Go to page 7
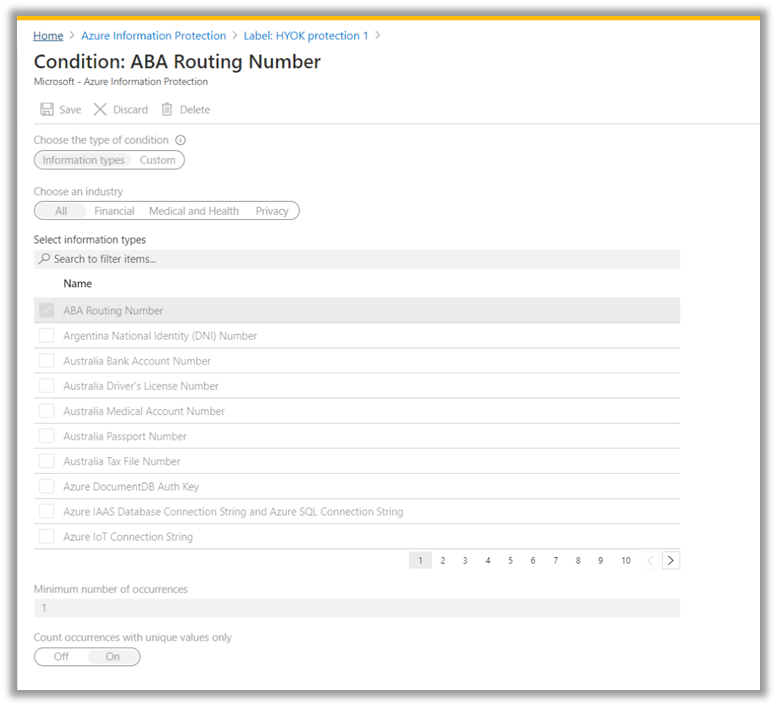Viewport: 777px width, 706px height. pos(555,560)
